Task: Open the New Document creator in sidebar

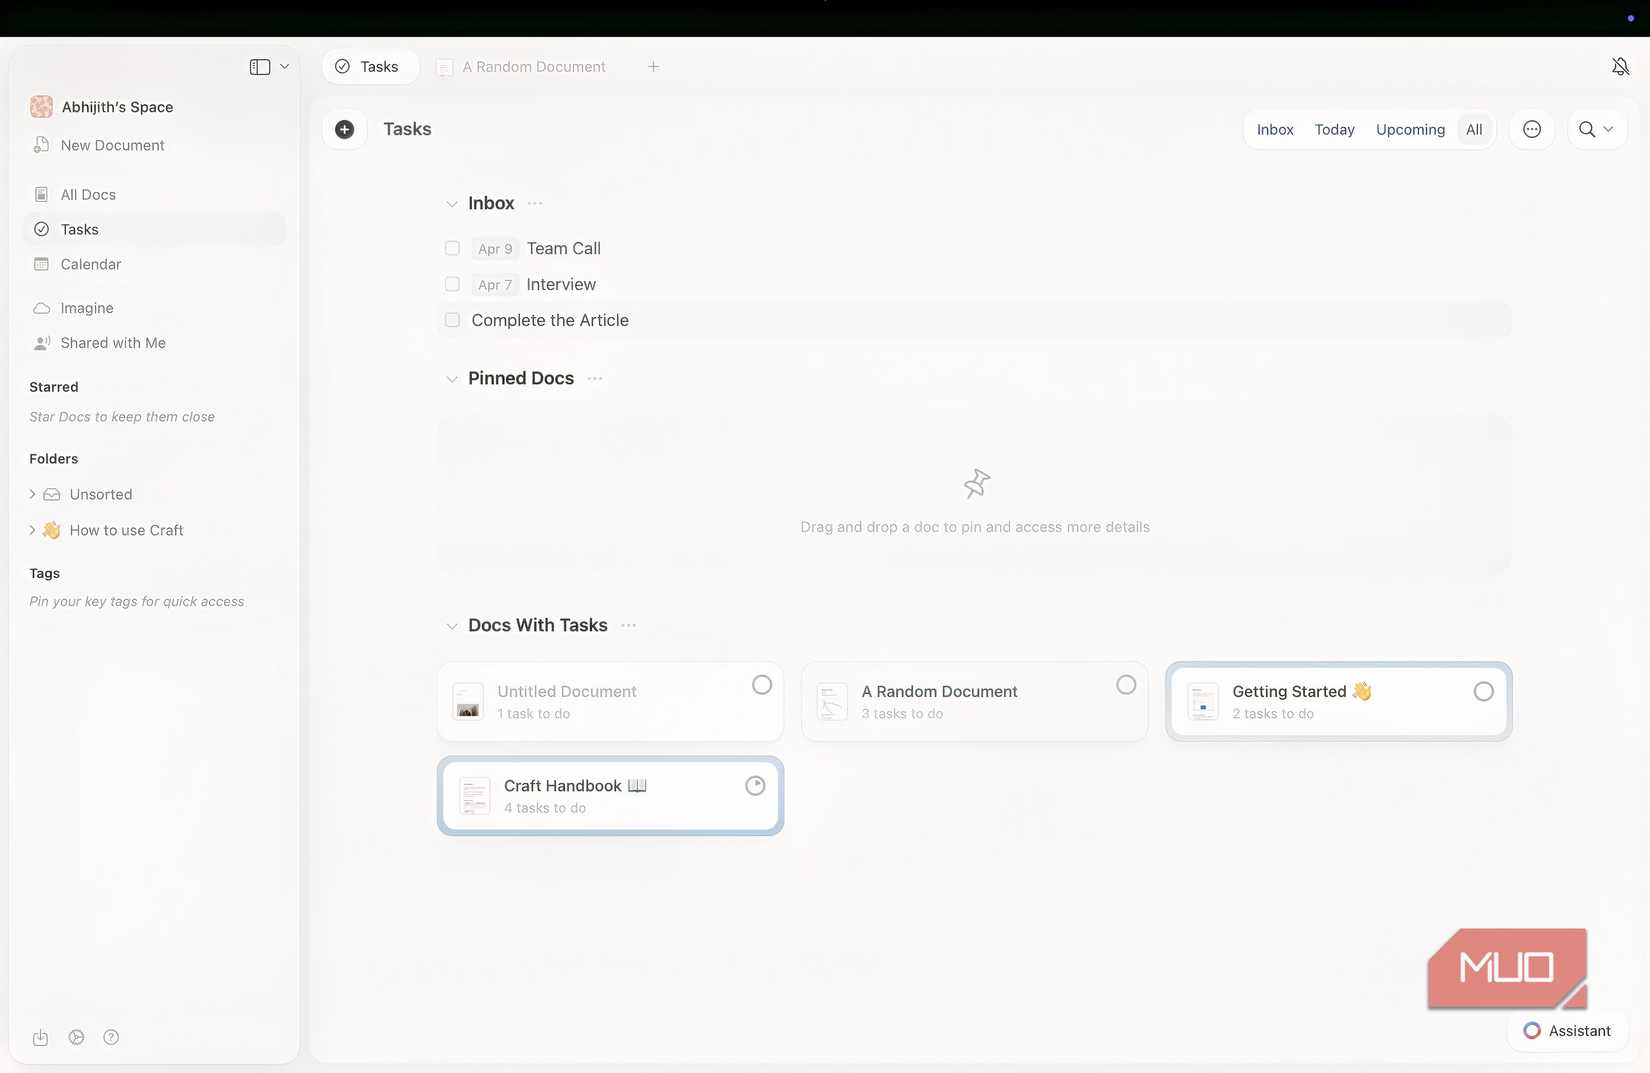Action: click(111, 145)
